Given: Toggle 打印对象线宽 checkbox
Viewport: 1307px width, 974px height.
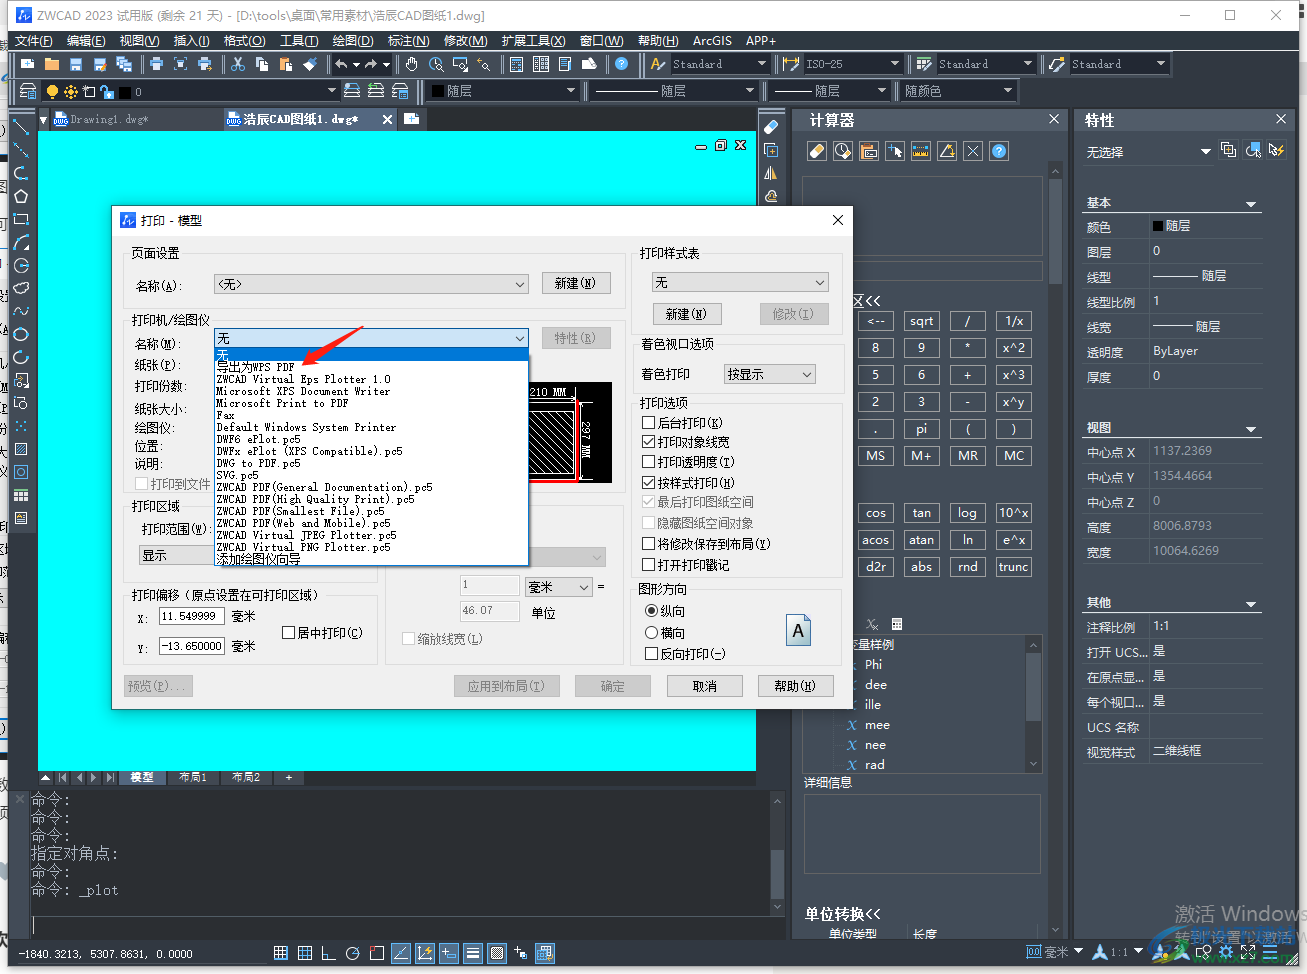Looking at the screenshot, I should click(648, 442).
